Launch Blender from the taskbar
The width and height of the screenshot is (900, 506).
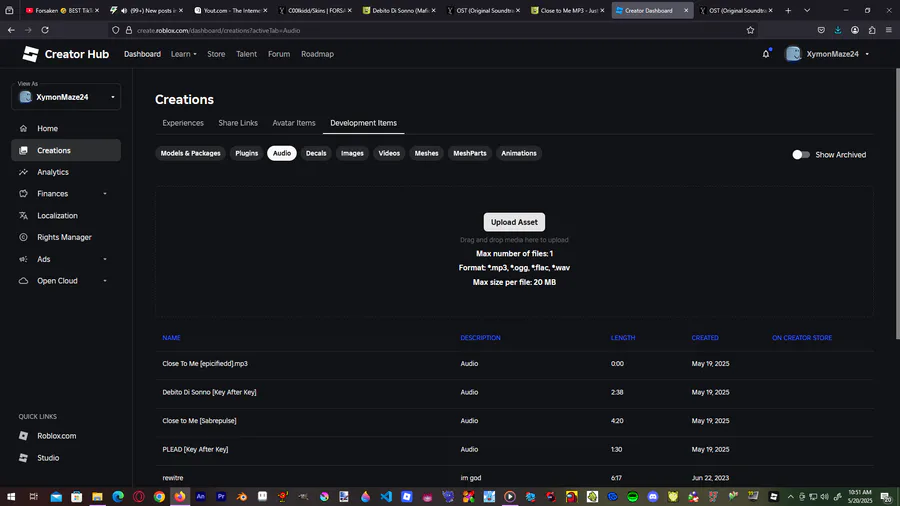coord(242,497)
